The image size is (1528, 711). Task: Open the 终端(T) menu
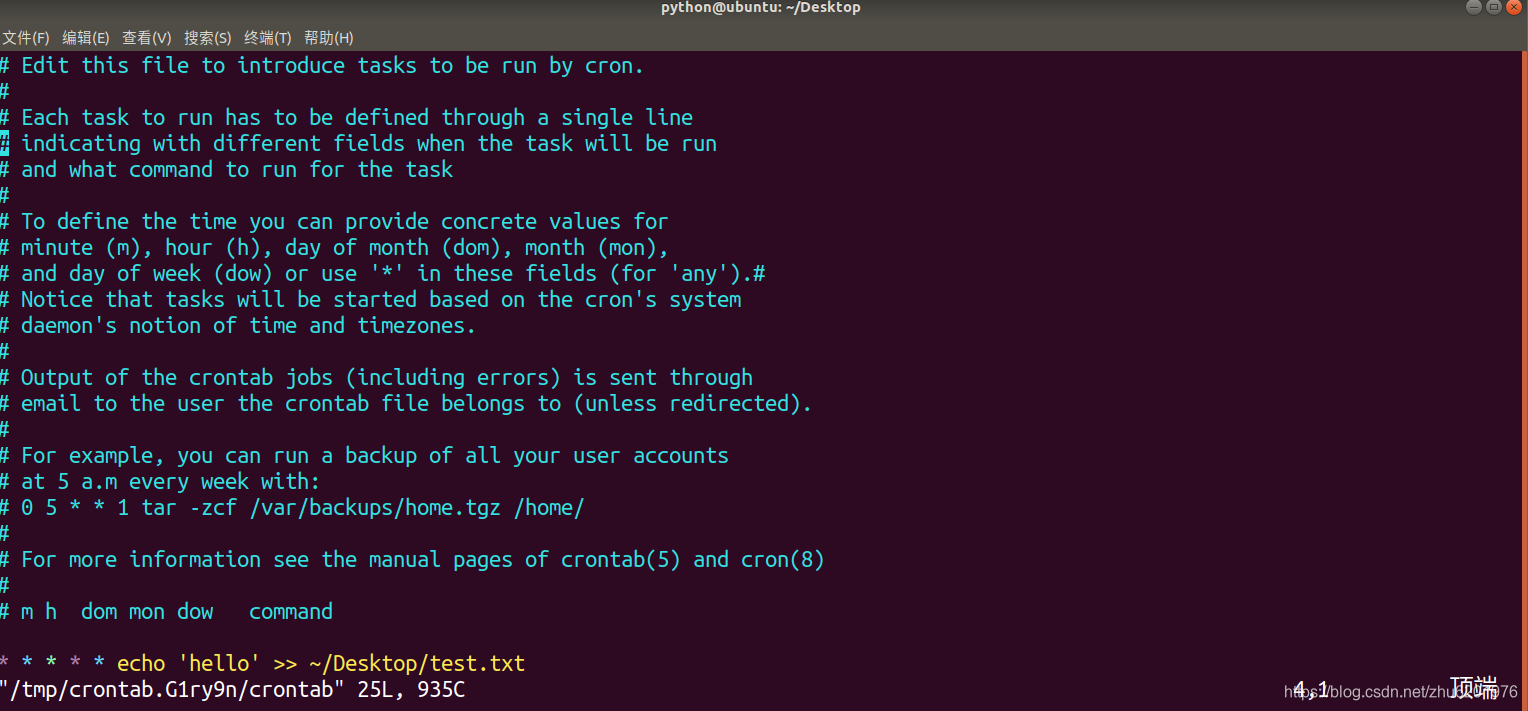coord(266,38)
